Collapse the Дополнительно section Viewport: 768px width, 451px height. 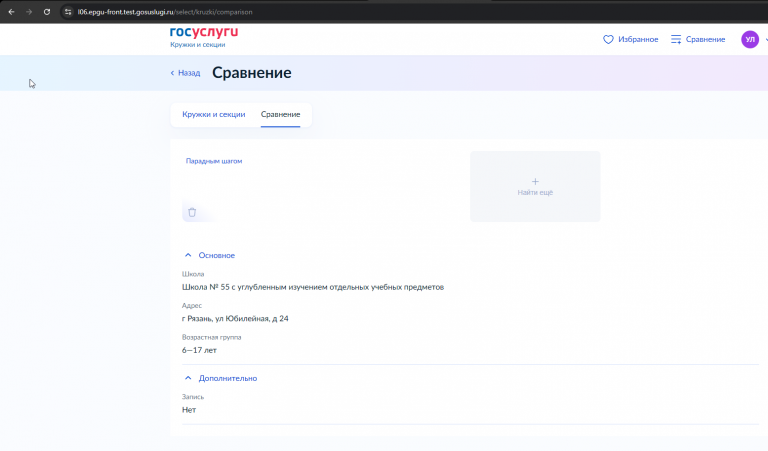188,378
